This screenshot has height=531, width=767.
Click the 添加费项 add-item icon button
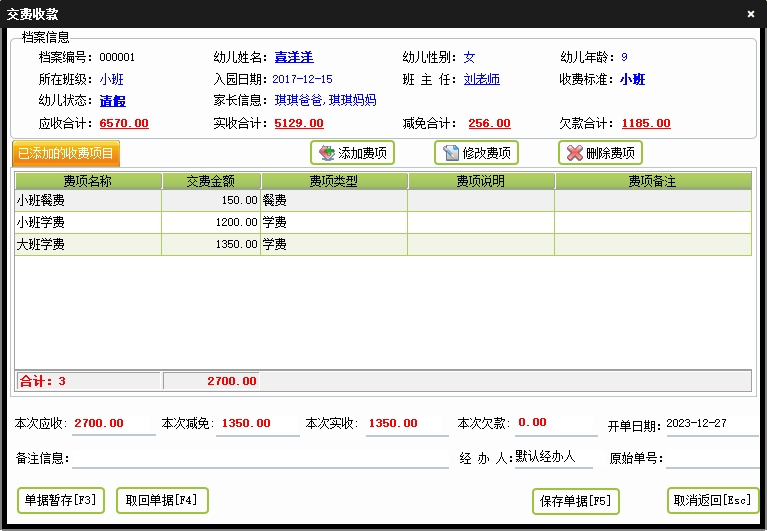[352, 153]
